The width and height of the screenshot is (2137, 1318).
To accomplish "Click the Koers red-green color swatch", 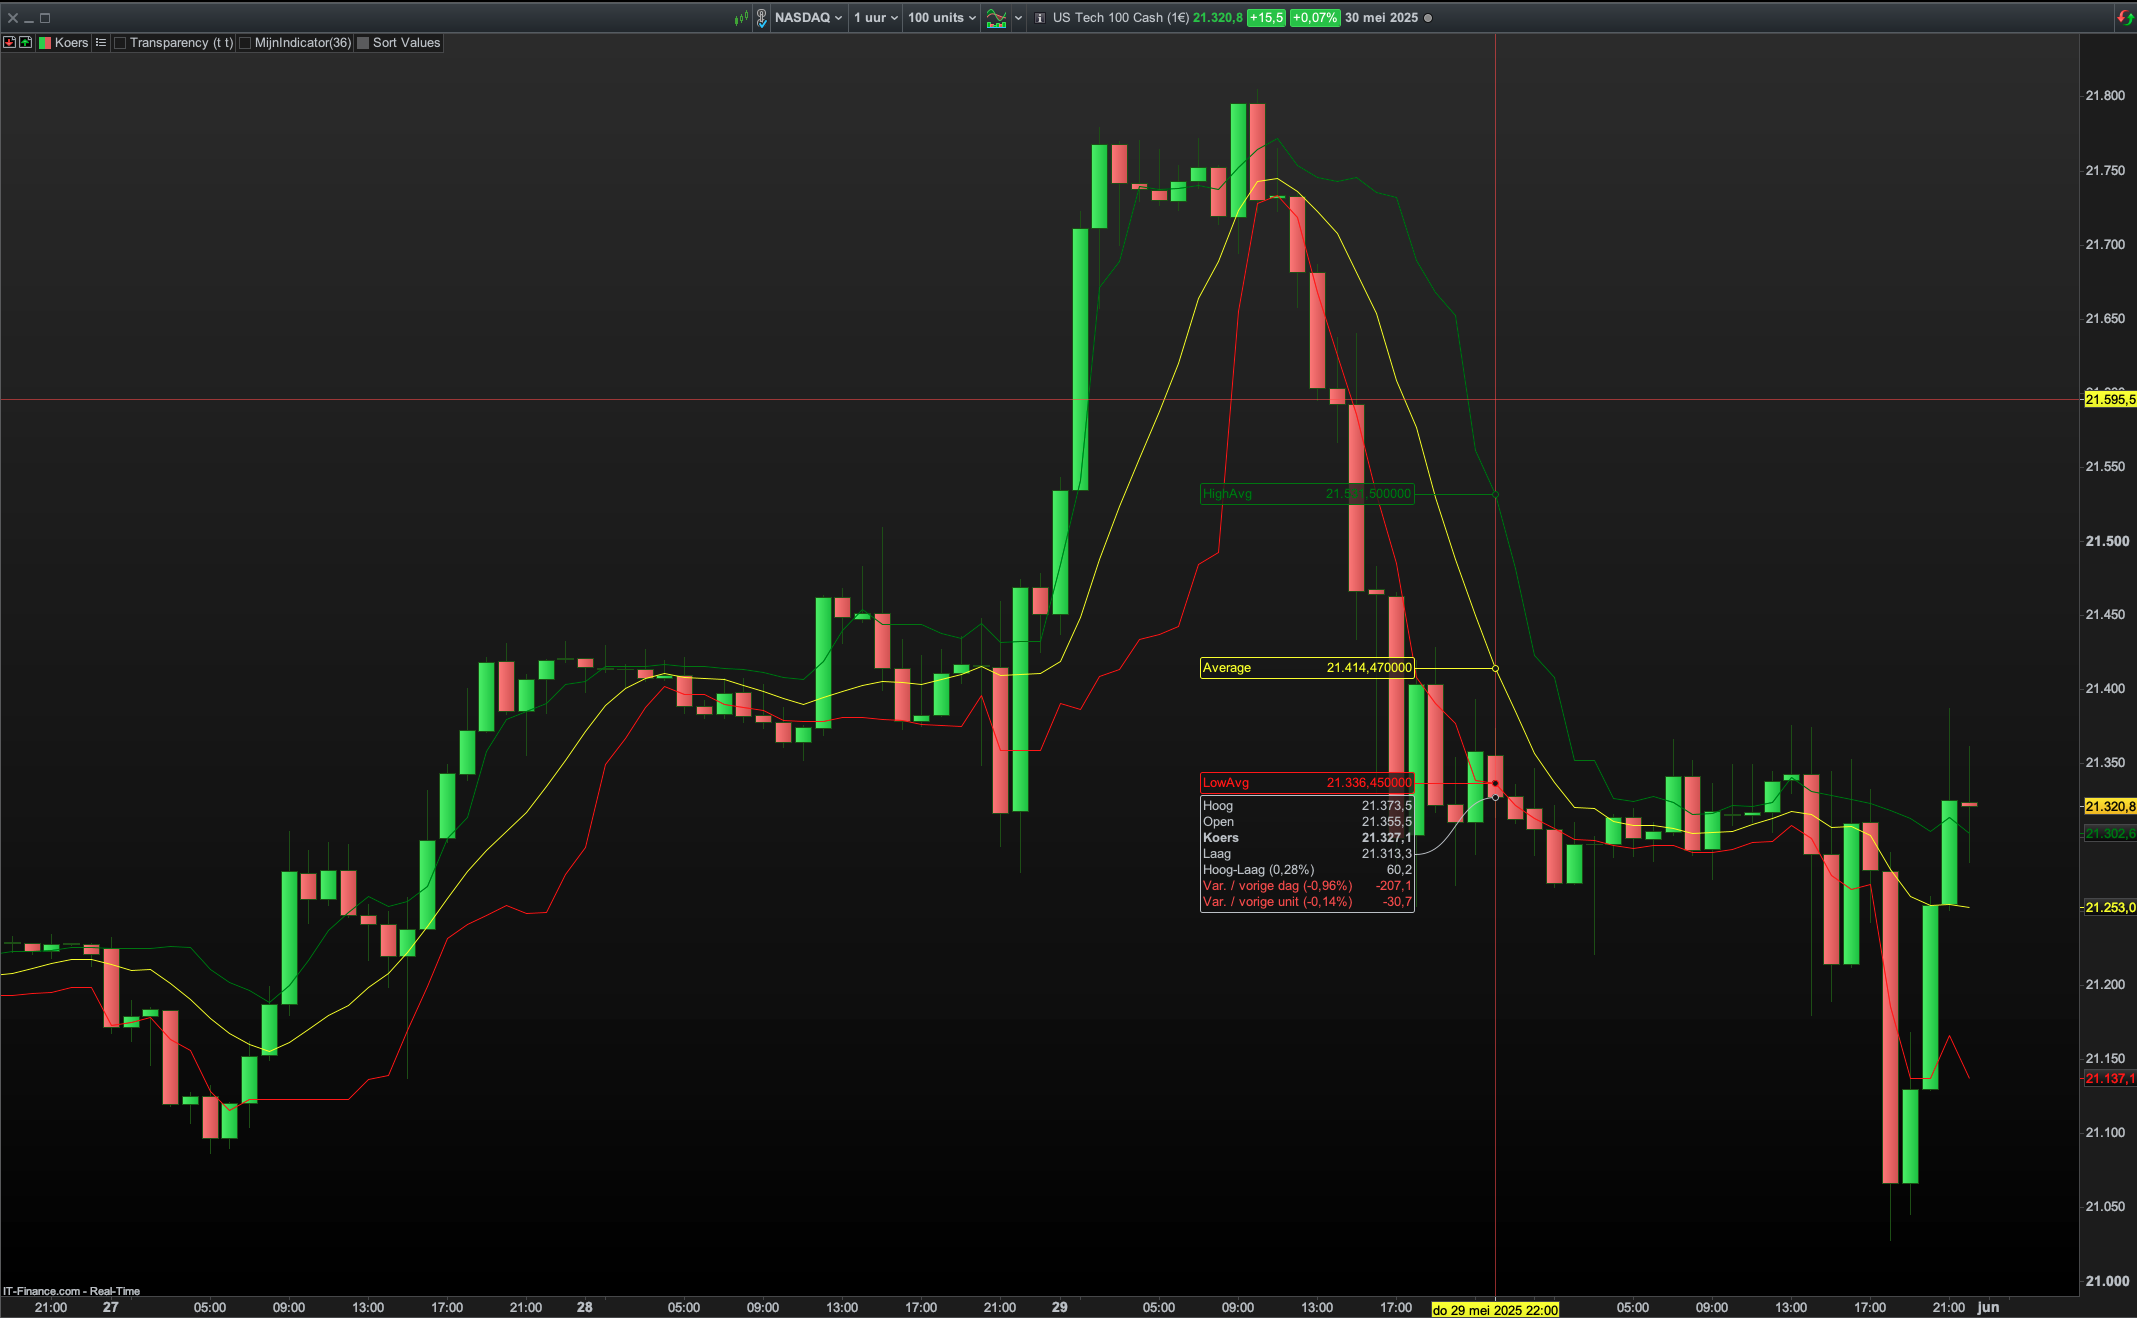I will point(45,43).
